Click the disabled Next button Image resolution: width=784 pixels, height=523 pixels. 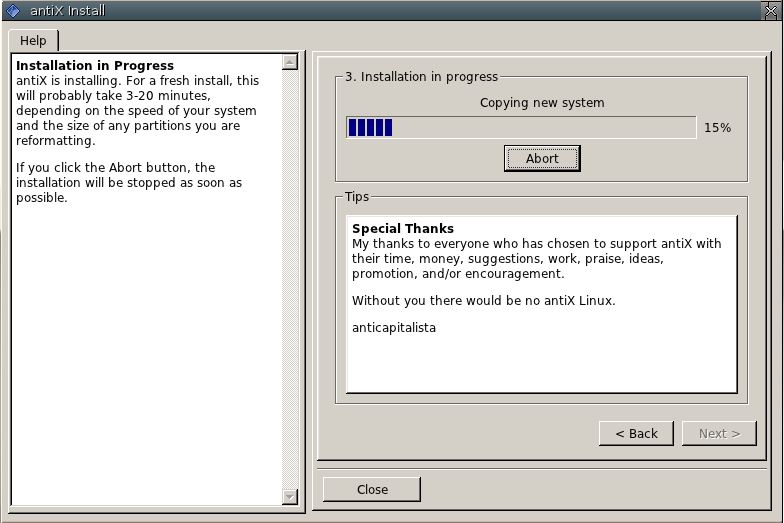[719, 433]
